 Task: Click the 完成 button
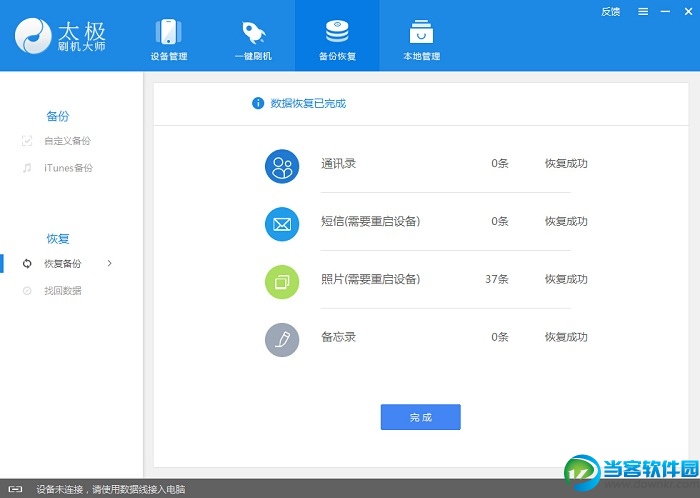pos(421,417)
